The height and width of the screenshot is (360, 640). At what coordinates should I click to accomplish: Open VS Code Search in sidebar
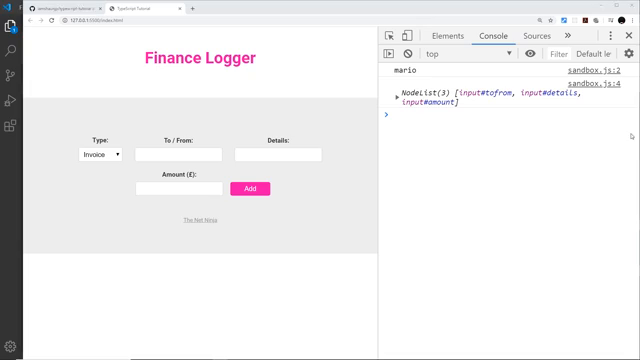click(x=10, y=51)
